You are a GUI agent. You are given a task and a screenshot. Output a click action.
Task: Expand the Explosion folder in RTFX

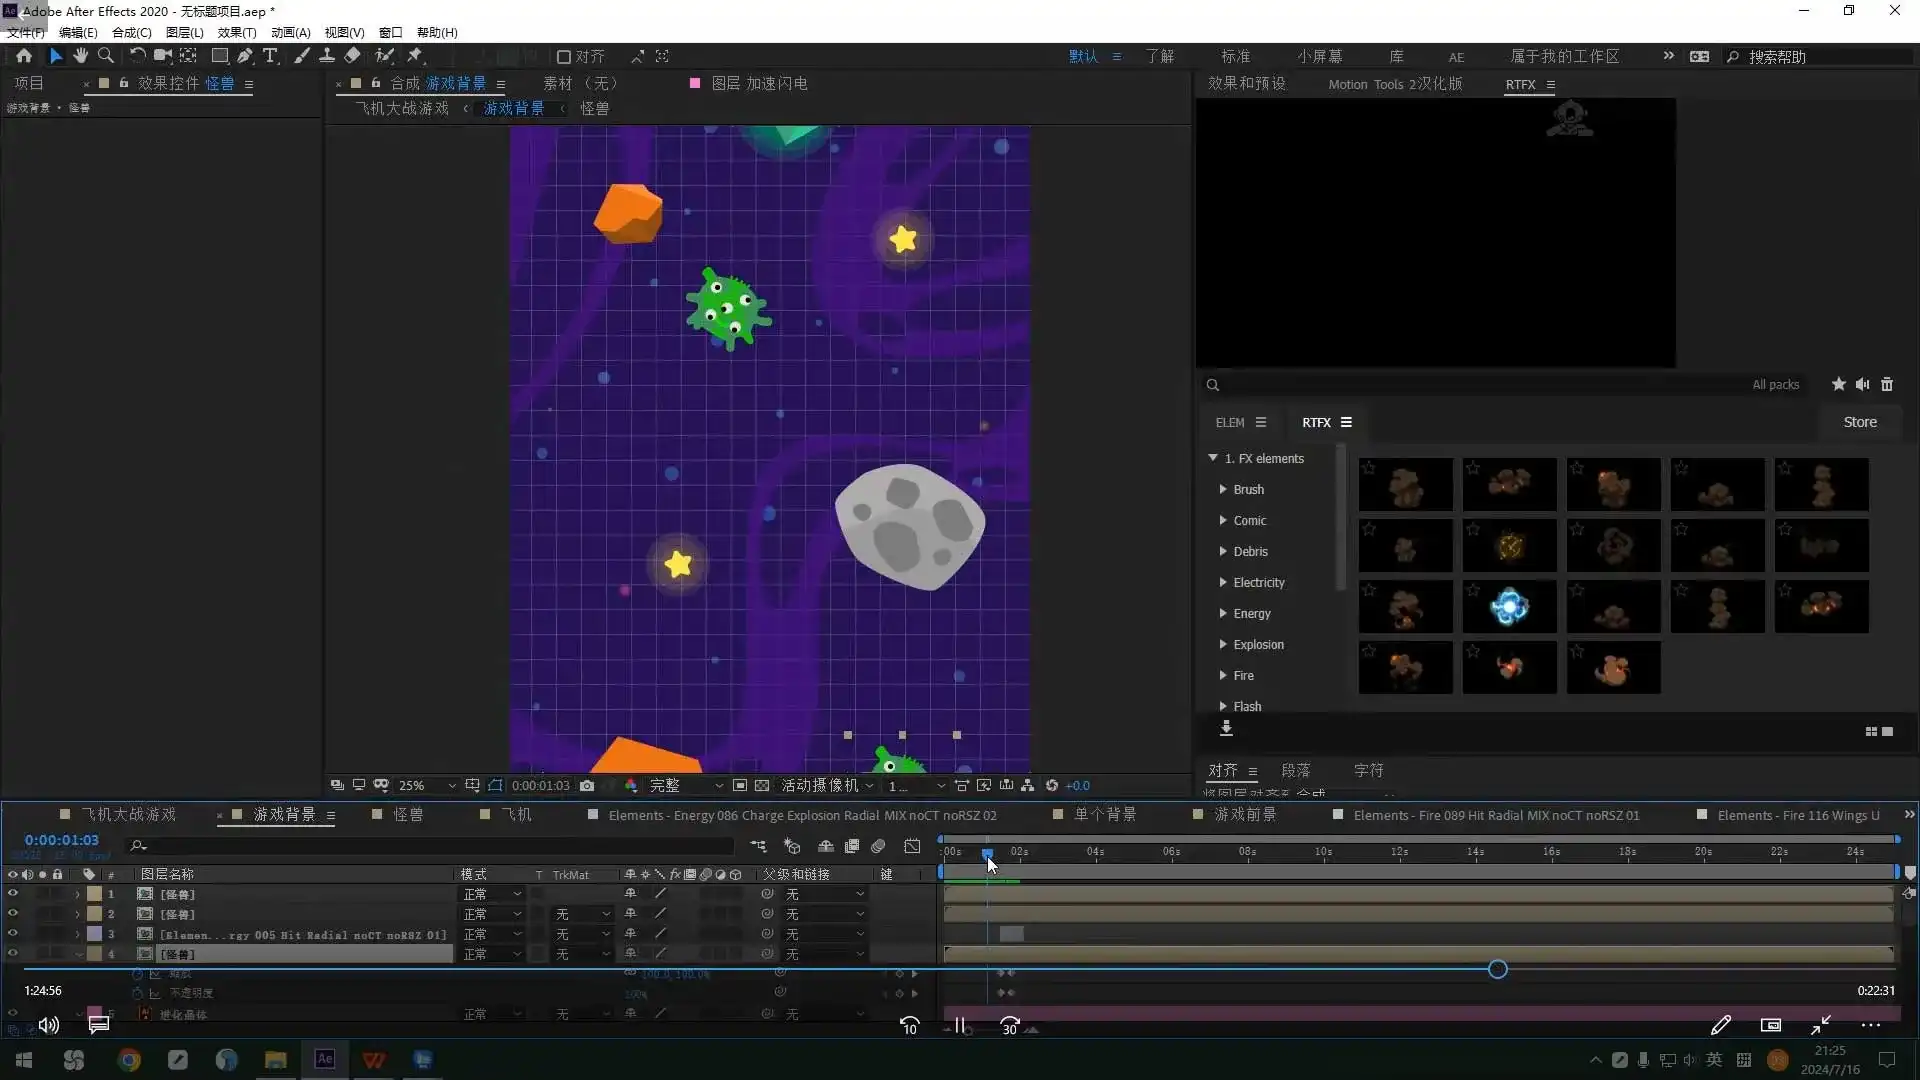1223,645
